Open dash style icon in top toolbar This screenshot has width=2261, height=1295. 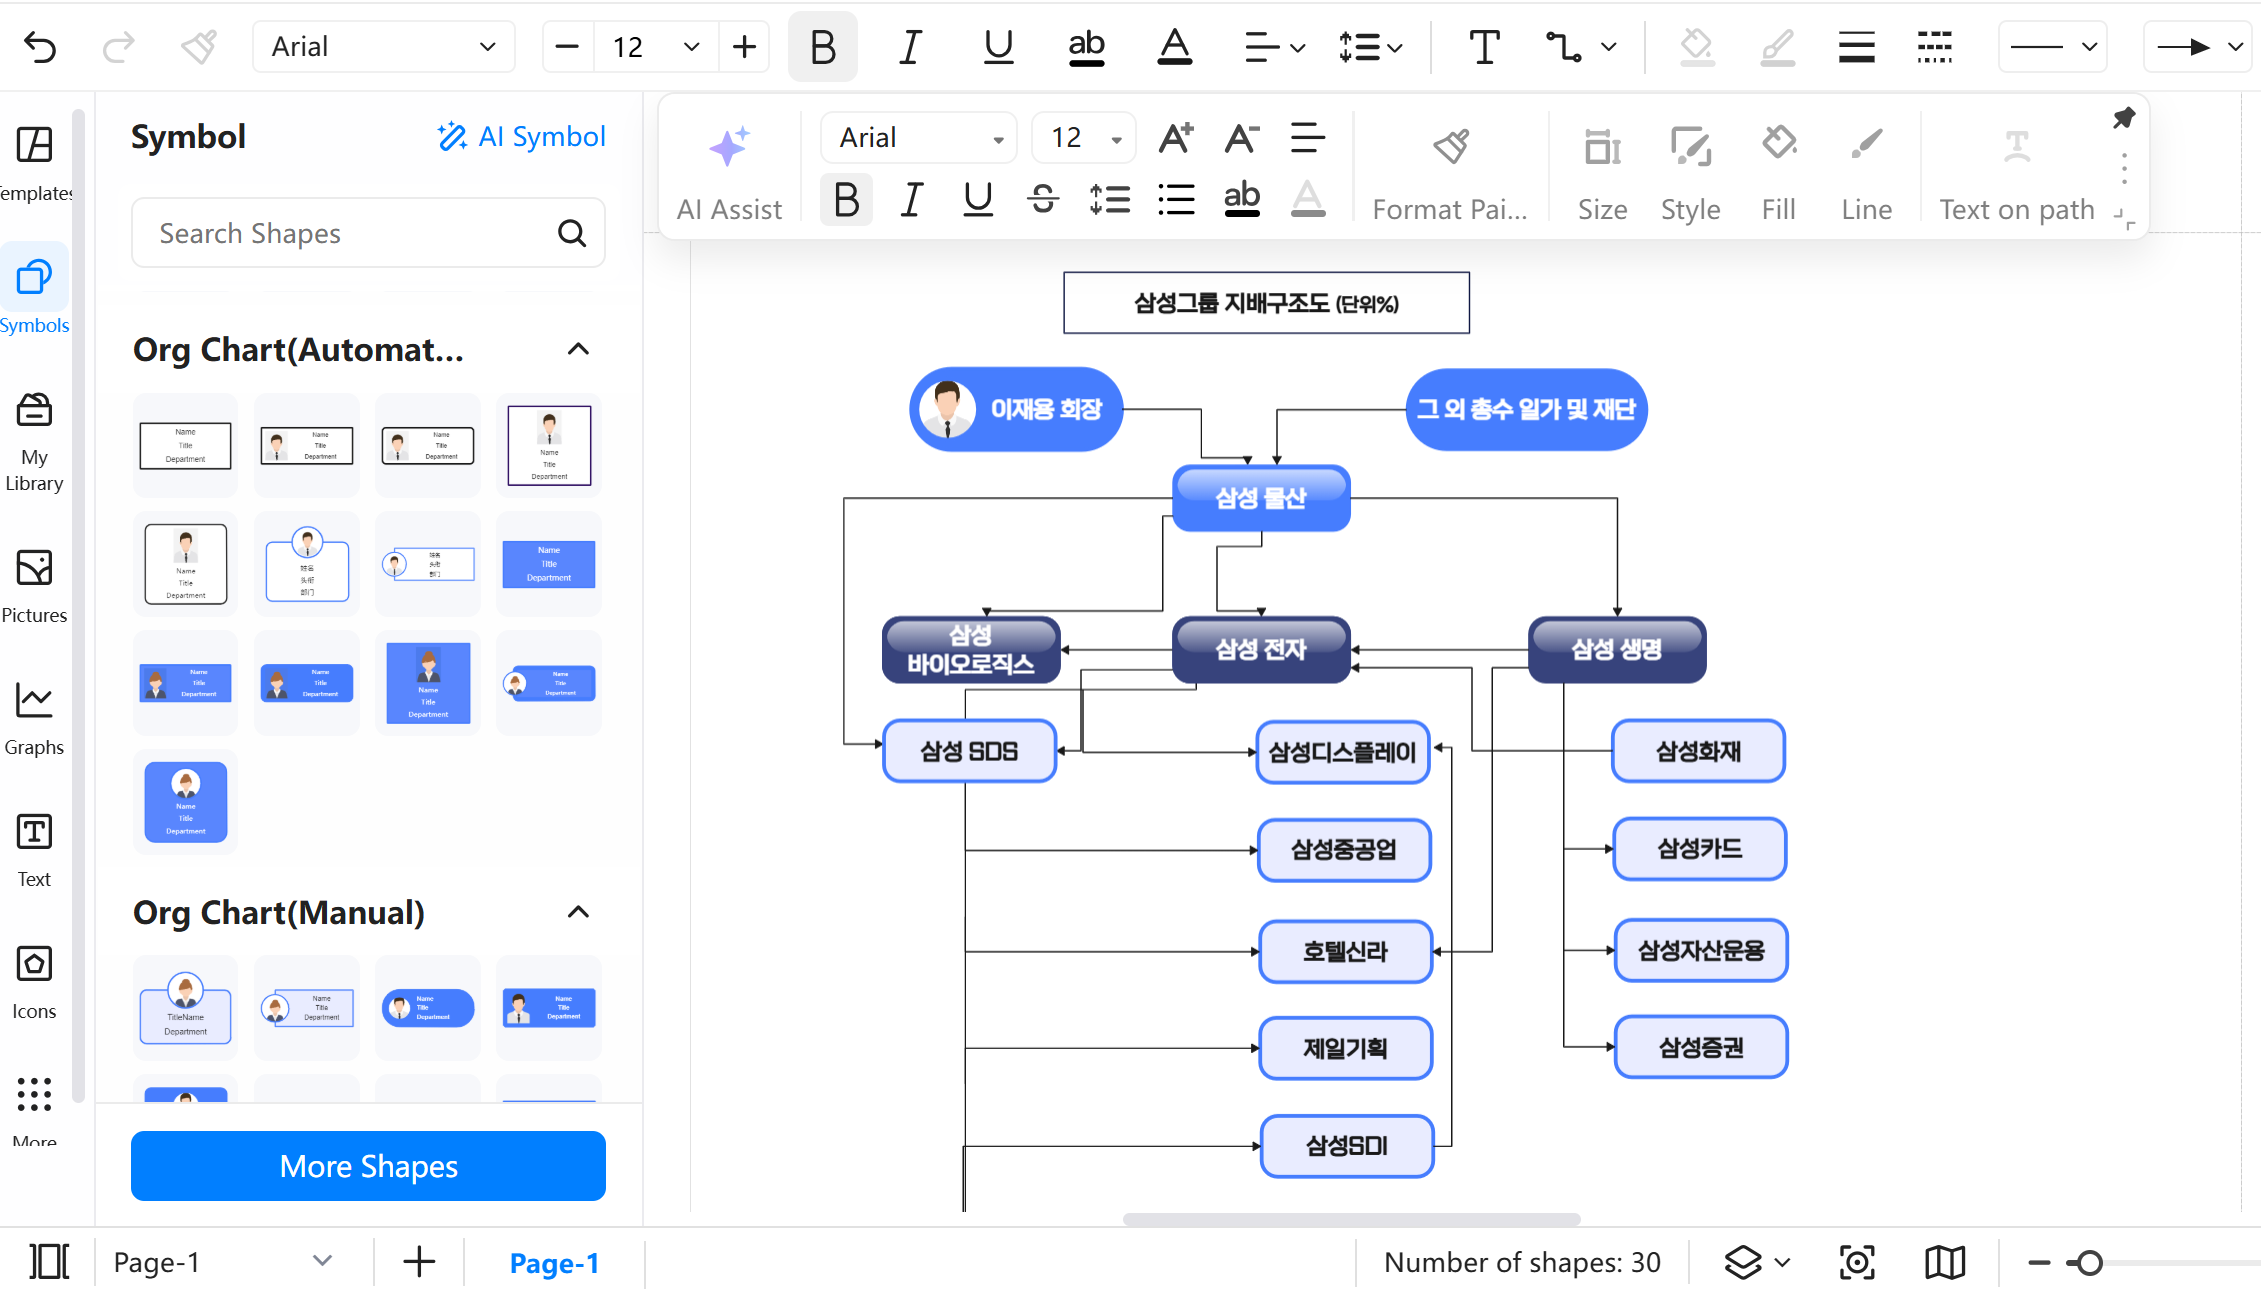coord(1935,47)
